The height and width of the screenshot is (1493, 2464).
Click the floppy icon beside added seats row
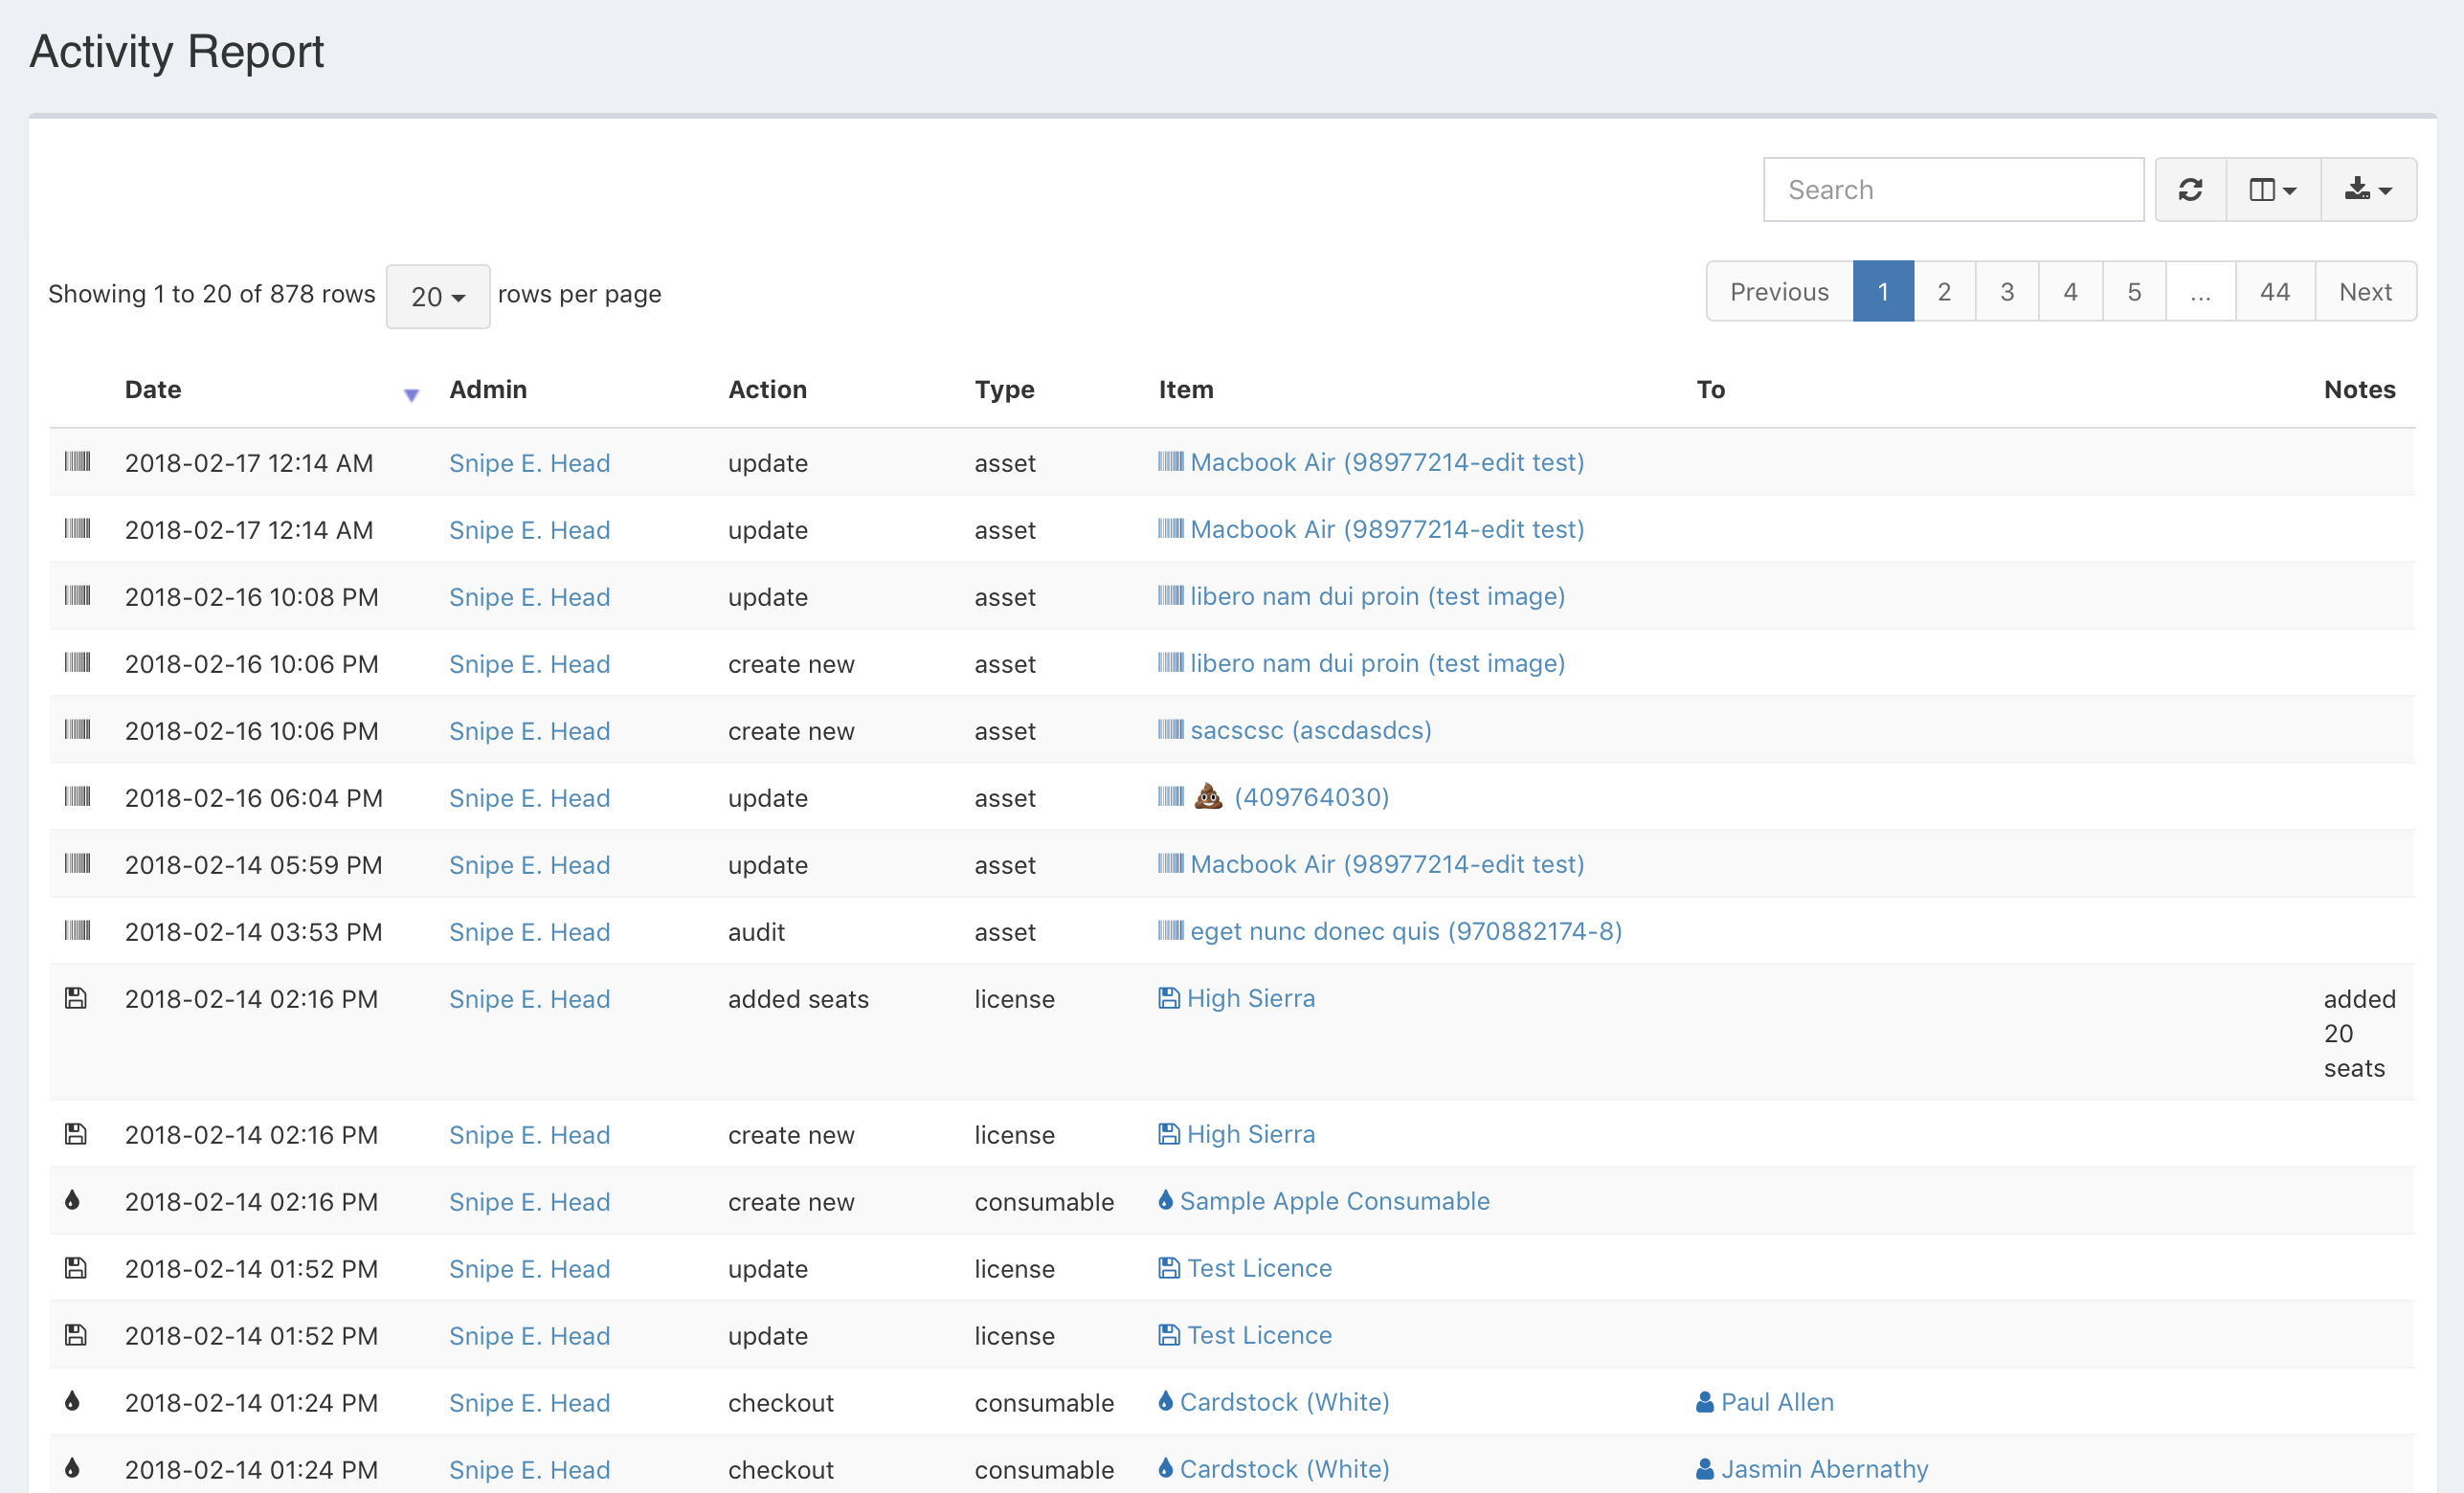click(76, 998)
